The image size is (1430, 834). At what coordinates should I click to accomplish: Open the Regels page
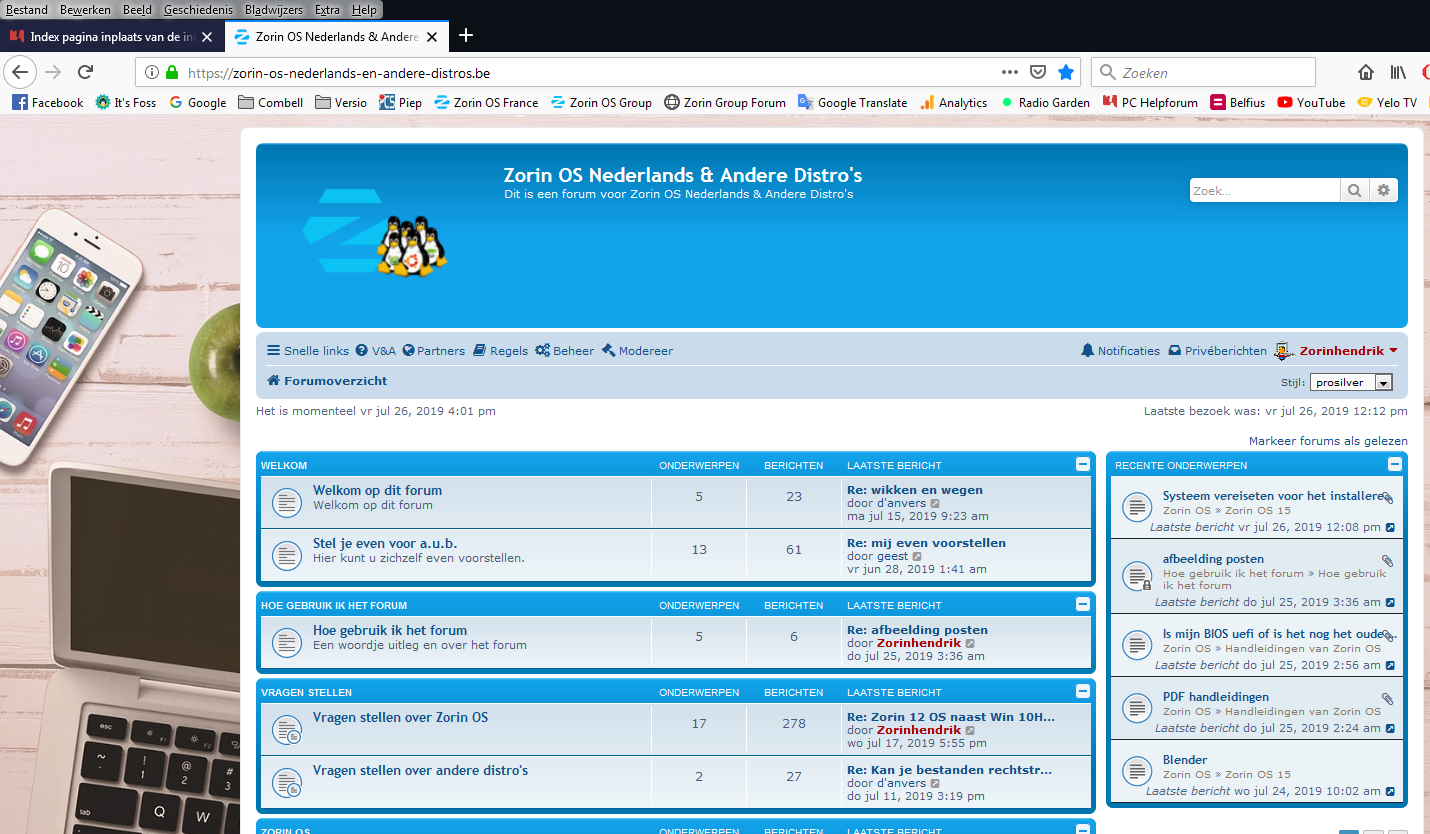coord(500,351)
